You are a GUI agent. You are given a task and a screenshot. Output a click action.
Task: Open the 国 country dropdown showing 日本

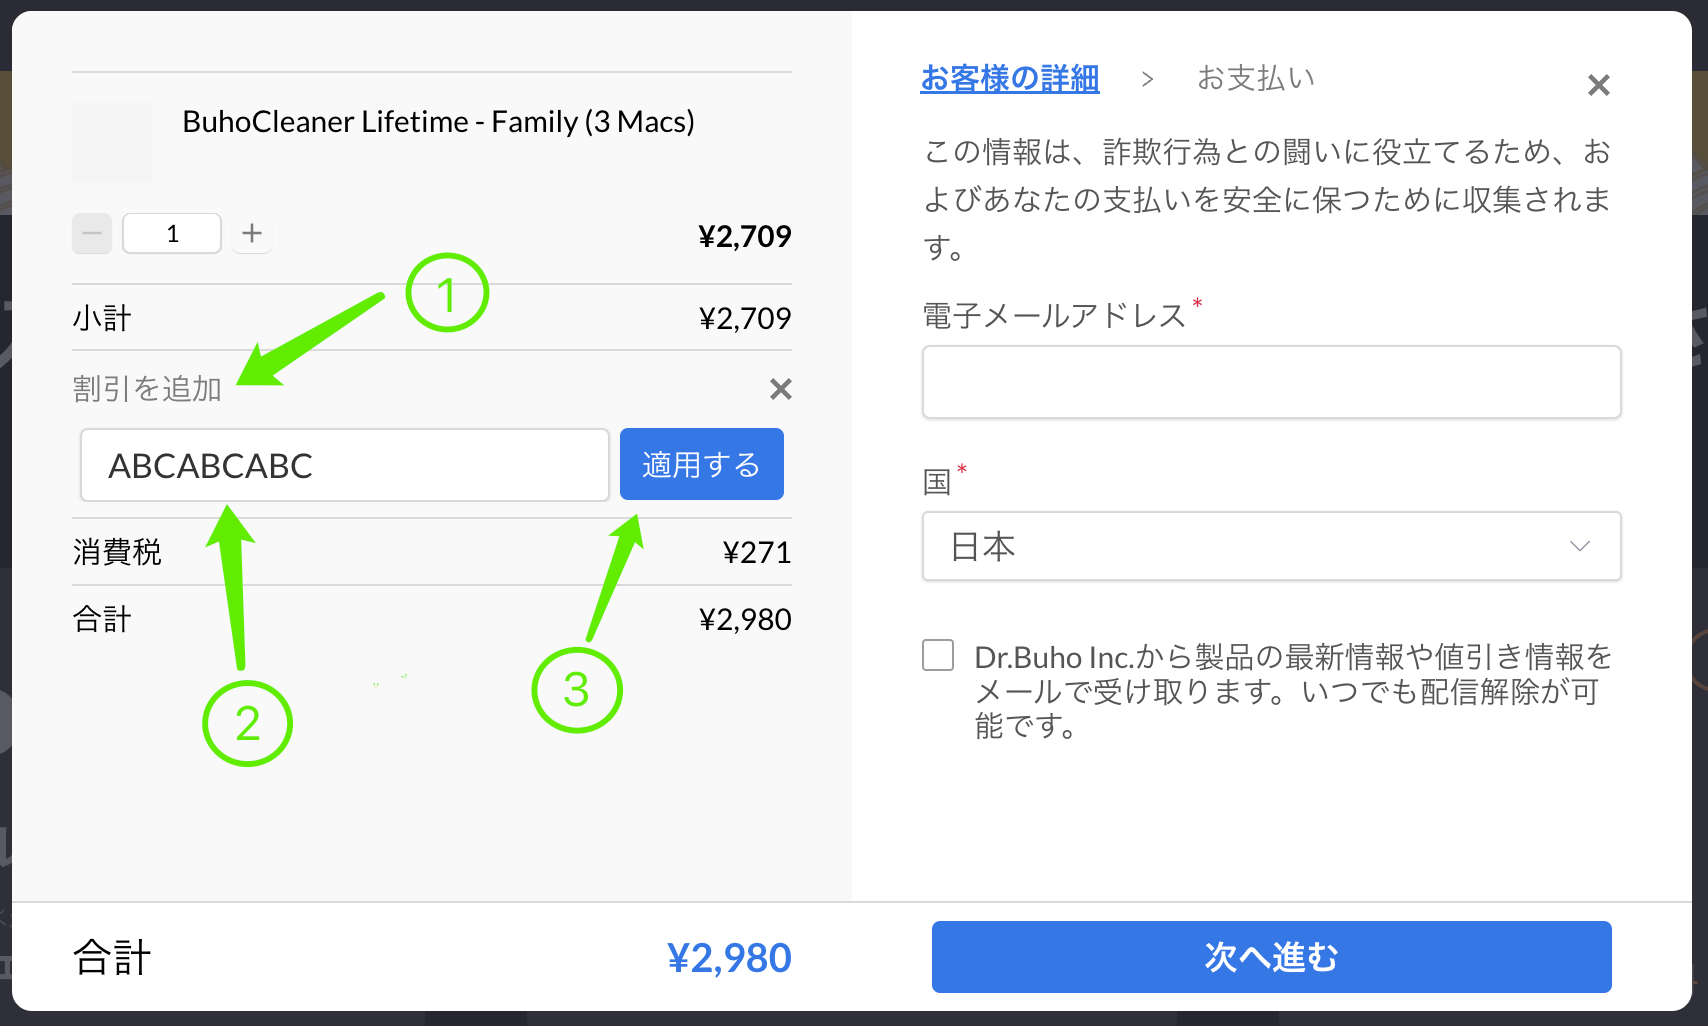pyautogui.click(x=1272, y=546)
